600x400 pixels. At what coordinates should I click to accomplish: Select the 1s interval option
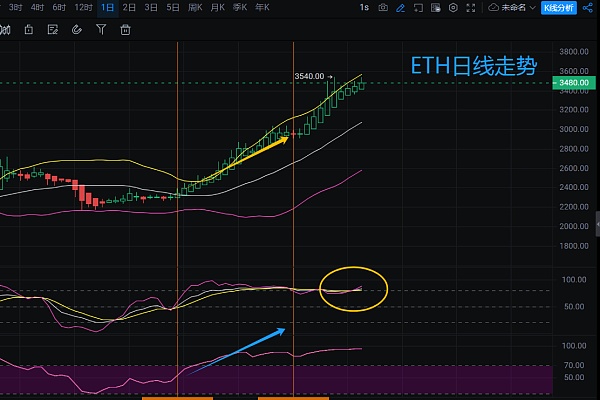pos(364,8)
